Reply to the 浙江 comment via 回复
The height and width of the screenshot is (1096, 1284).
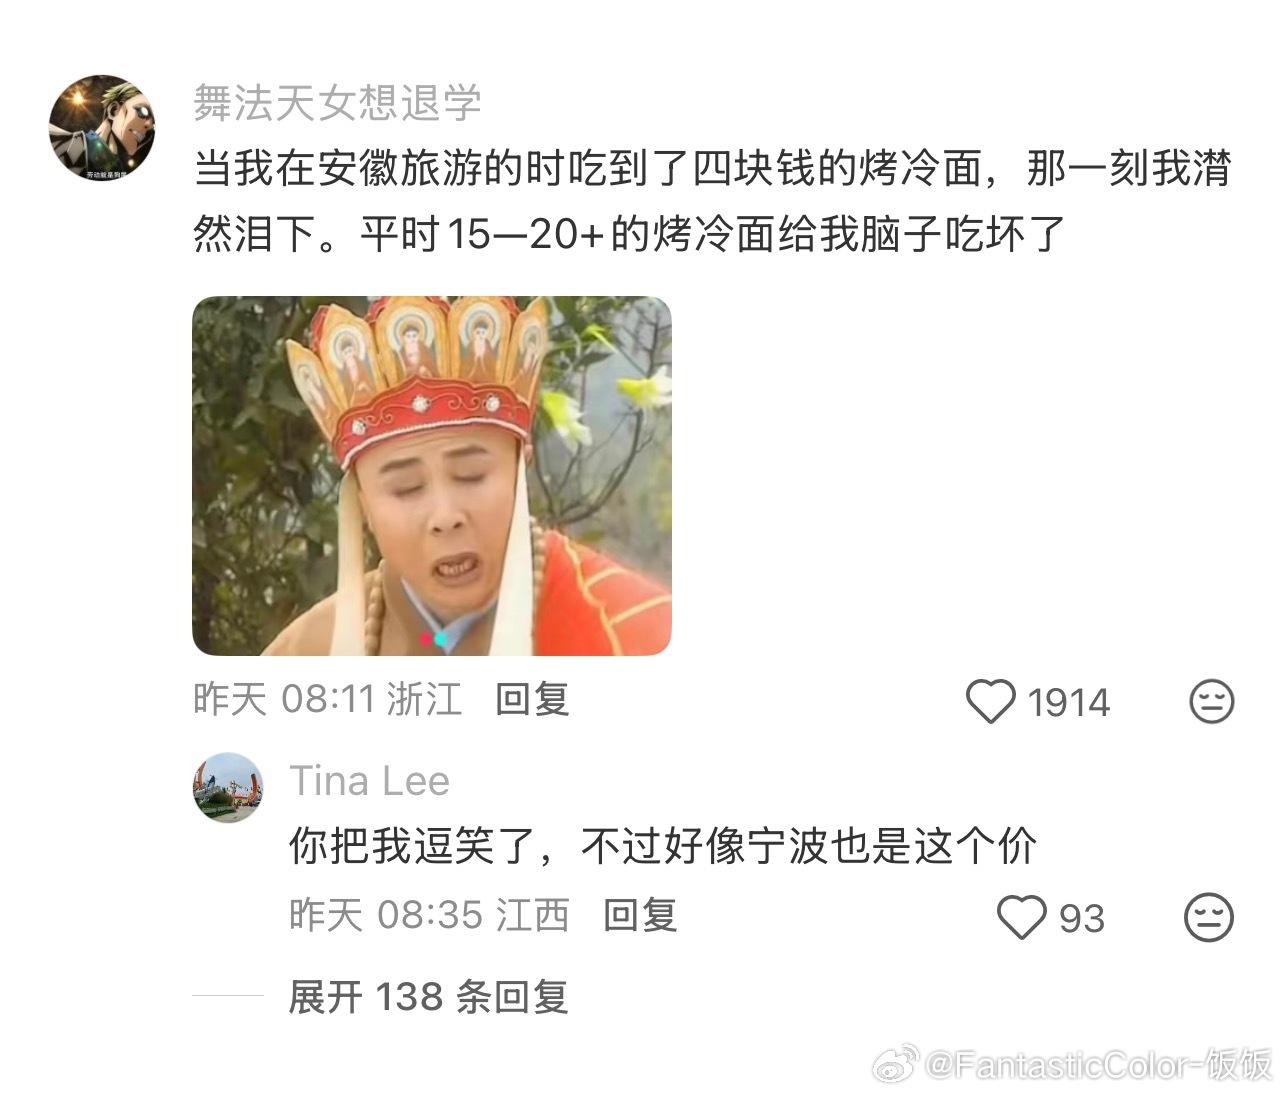point(533,699)
